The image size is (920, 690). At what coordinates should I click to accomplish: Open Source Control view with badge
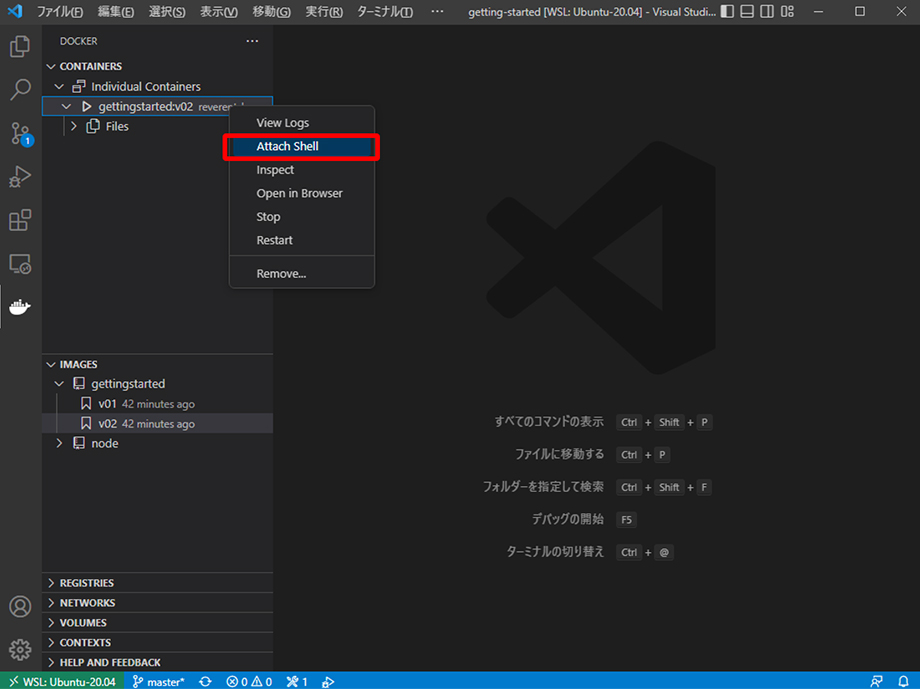coord(20,134)
